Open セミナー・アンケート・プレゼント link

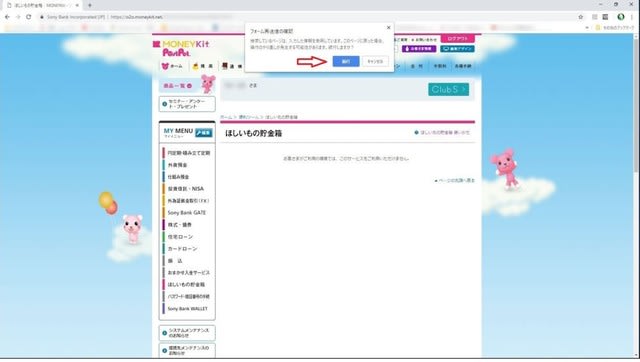pos(187,104)
